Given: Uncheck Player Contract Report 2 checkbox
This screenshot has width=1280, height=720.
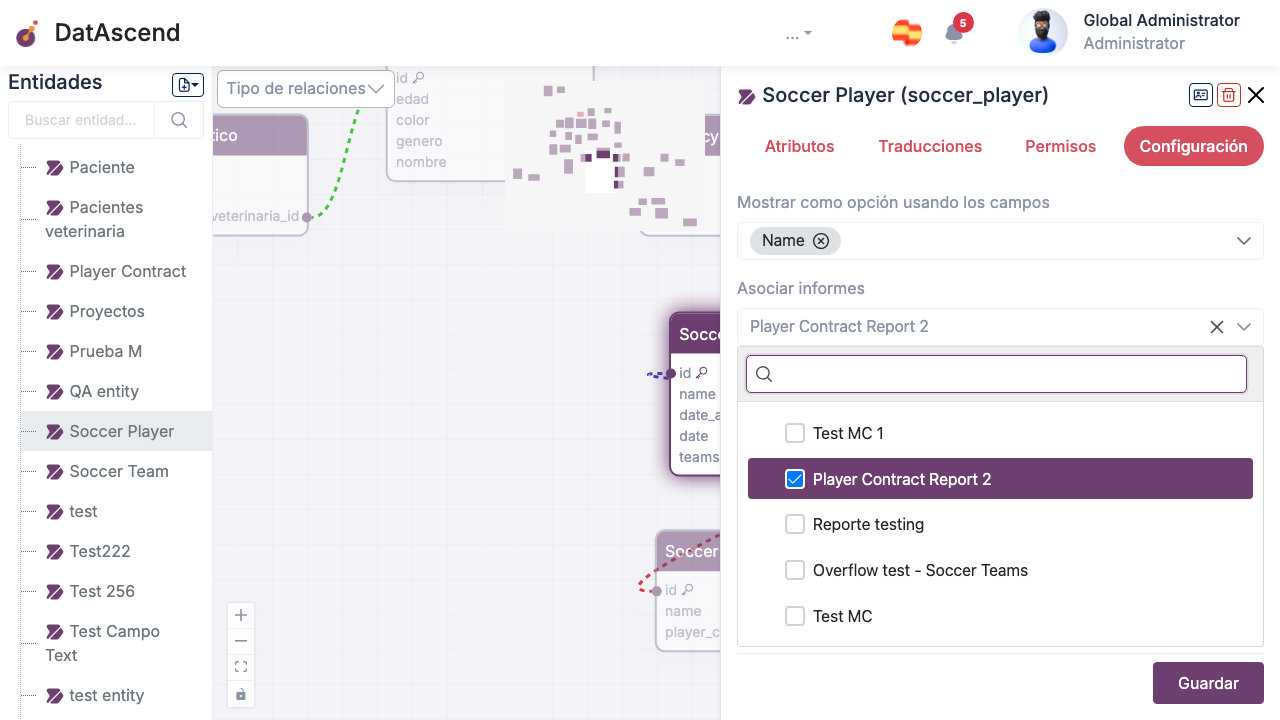Looking at the screenshot, I should [795, 479].
